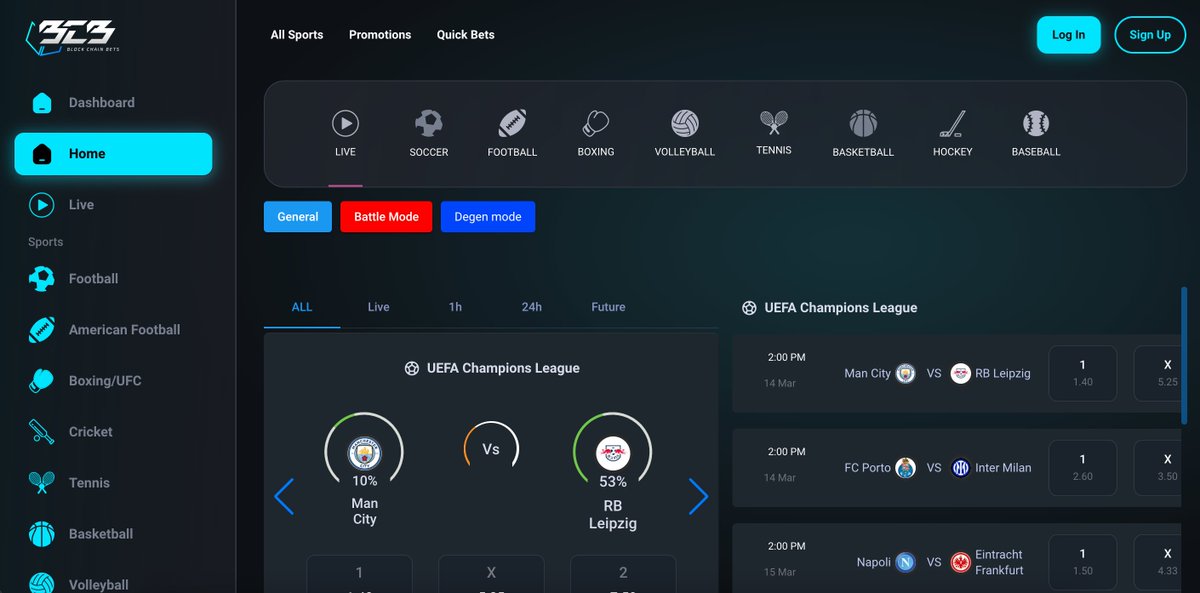Screen dimensions: 1200x593
Task: Open Promotions menu
Action: tap(380, 35)
